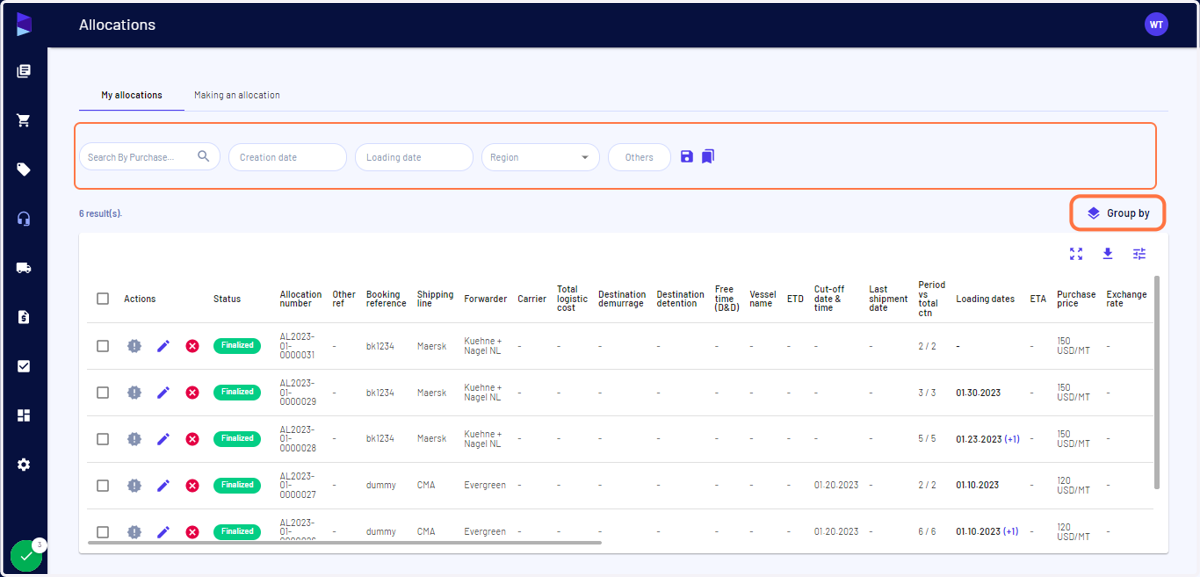Image resolution: width=1200 pixels, height=577 pixels.
Task: Open the dashboard tiles sidebar icon
Action: (24, 415)
